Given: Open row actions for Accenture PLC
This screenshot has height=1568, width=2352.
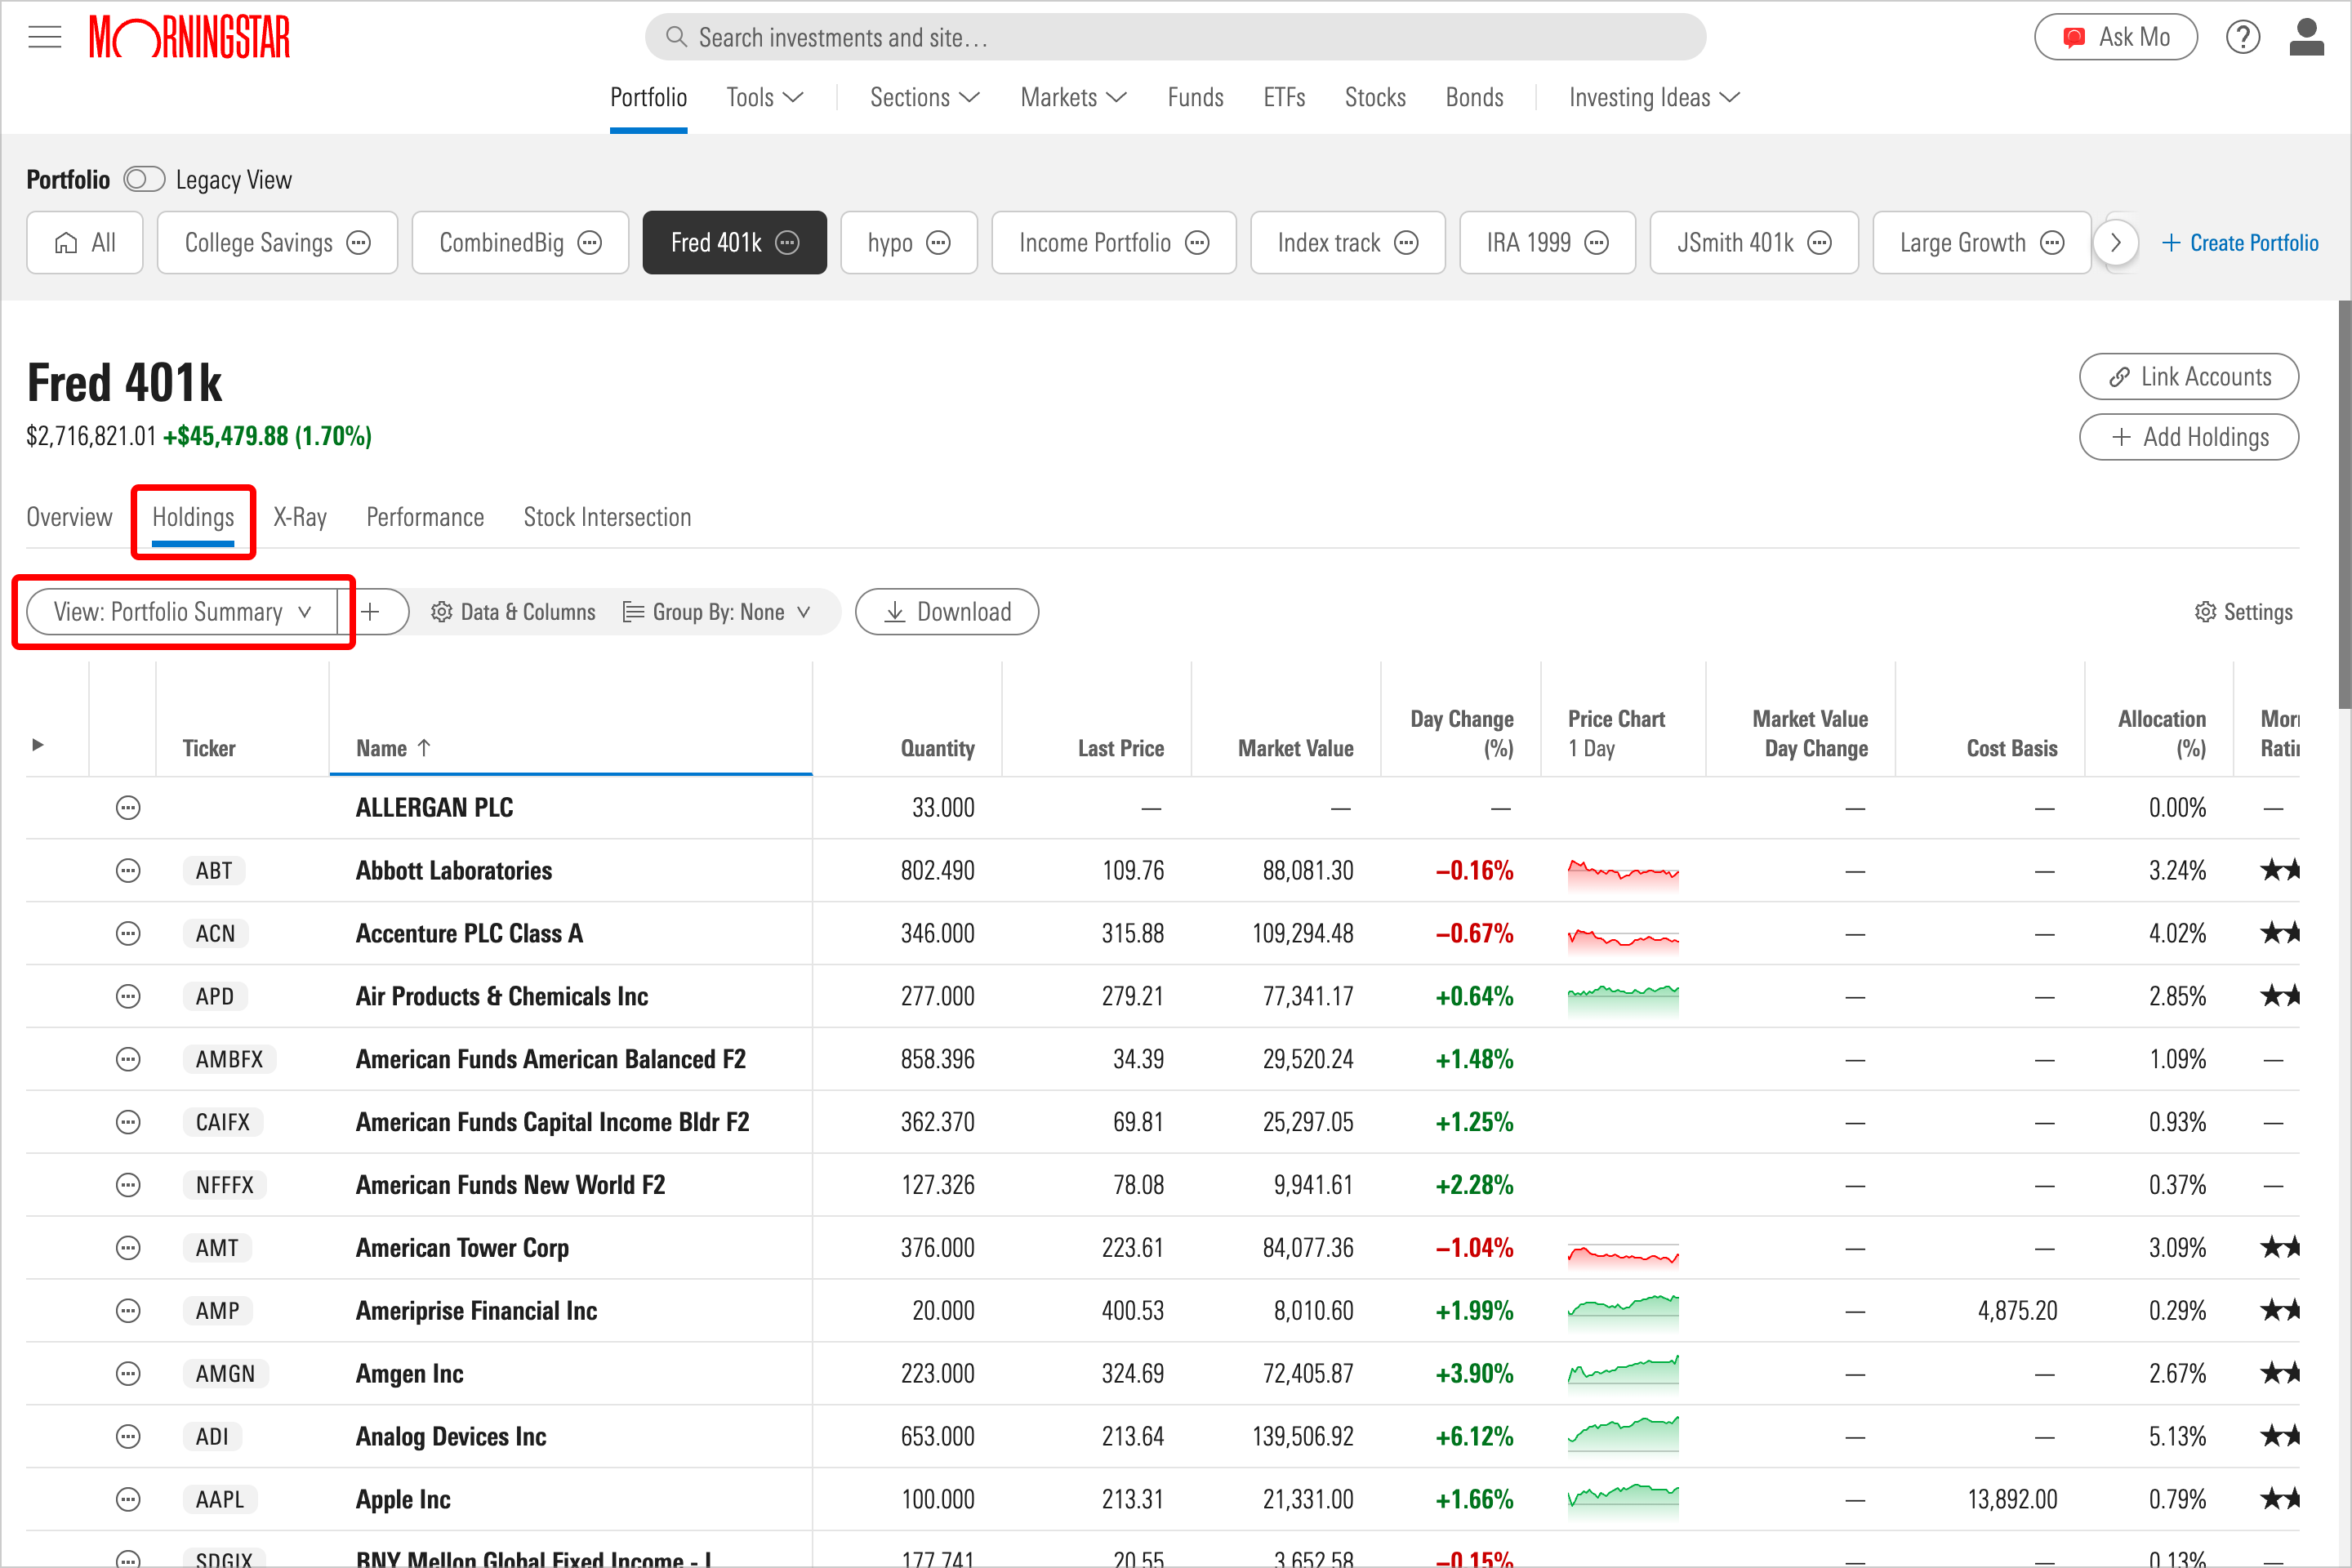Looking at the screenshot, I should [x=128, y=934].
